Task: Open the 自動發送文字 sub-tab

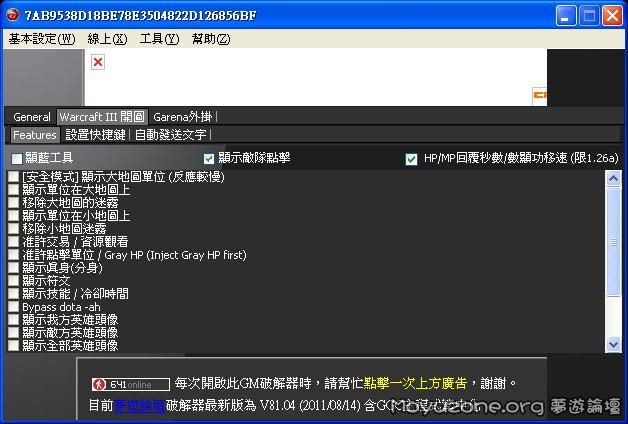Action: [x=171, y=135]
